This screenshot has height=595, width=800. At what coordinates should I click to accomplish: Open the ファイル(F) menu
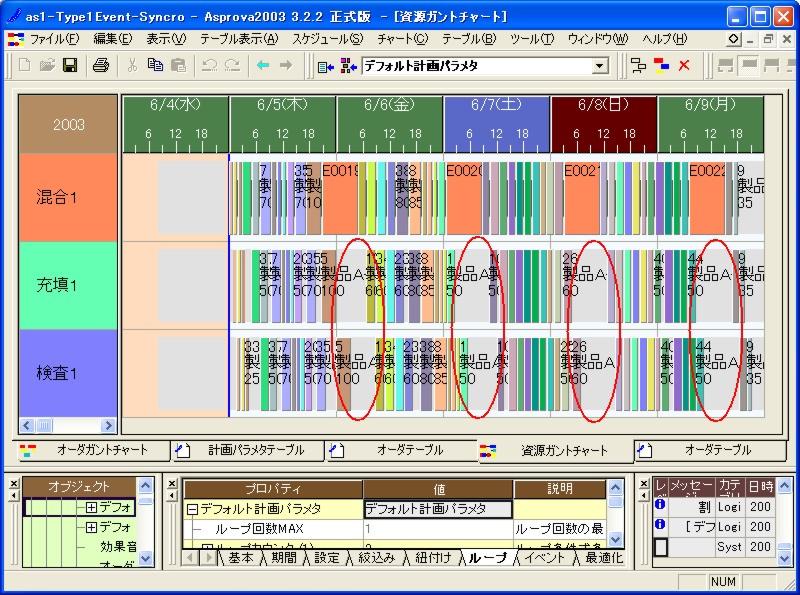pyautogui.click(x=55, y=39)
